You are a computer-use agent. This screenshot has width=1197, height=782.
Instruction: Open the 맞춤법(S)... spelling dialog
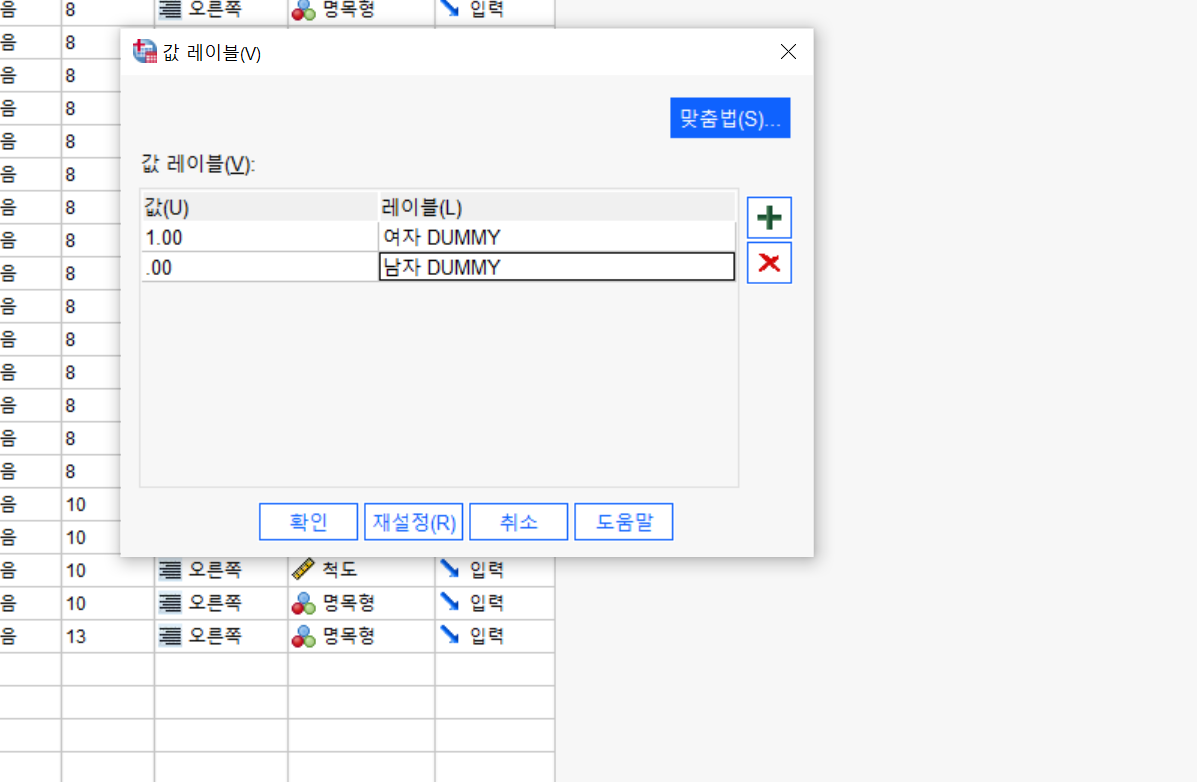tap(730, 118)
